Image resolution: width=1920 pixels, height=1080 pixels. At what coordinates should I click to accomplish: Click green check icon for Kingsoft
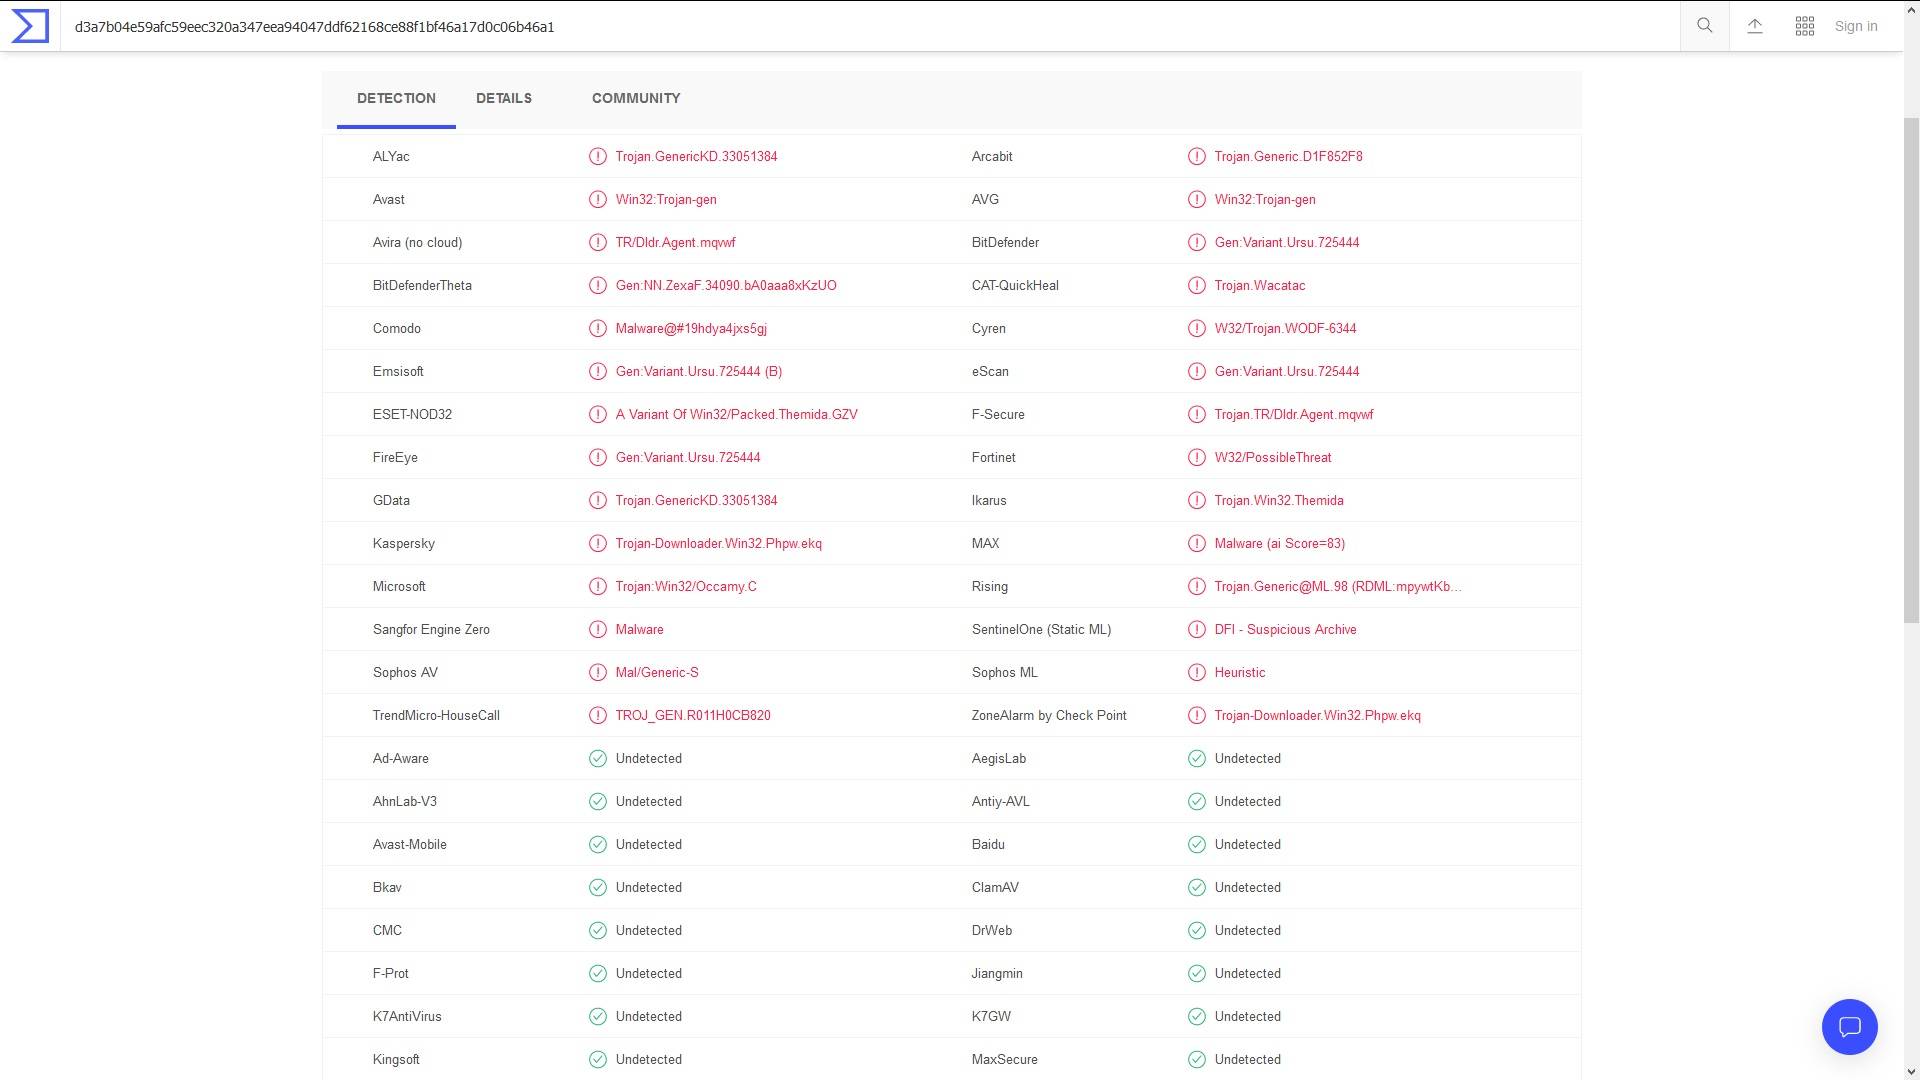click(x=598, y=1060)
